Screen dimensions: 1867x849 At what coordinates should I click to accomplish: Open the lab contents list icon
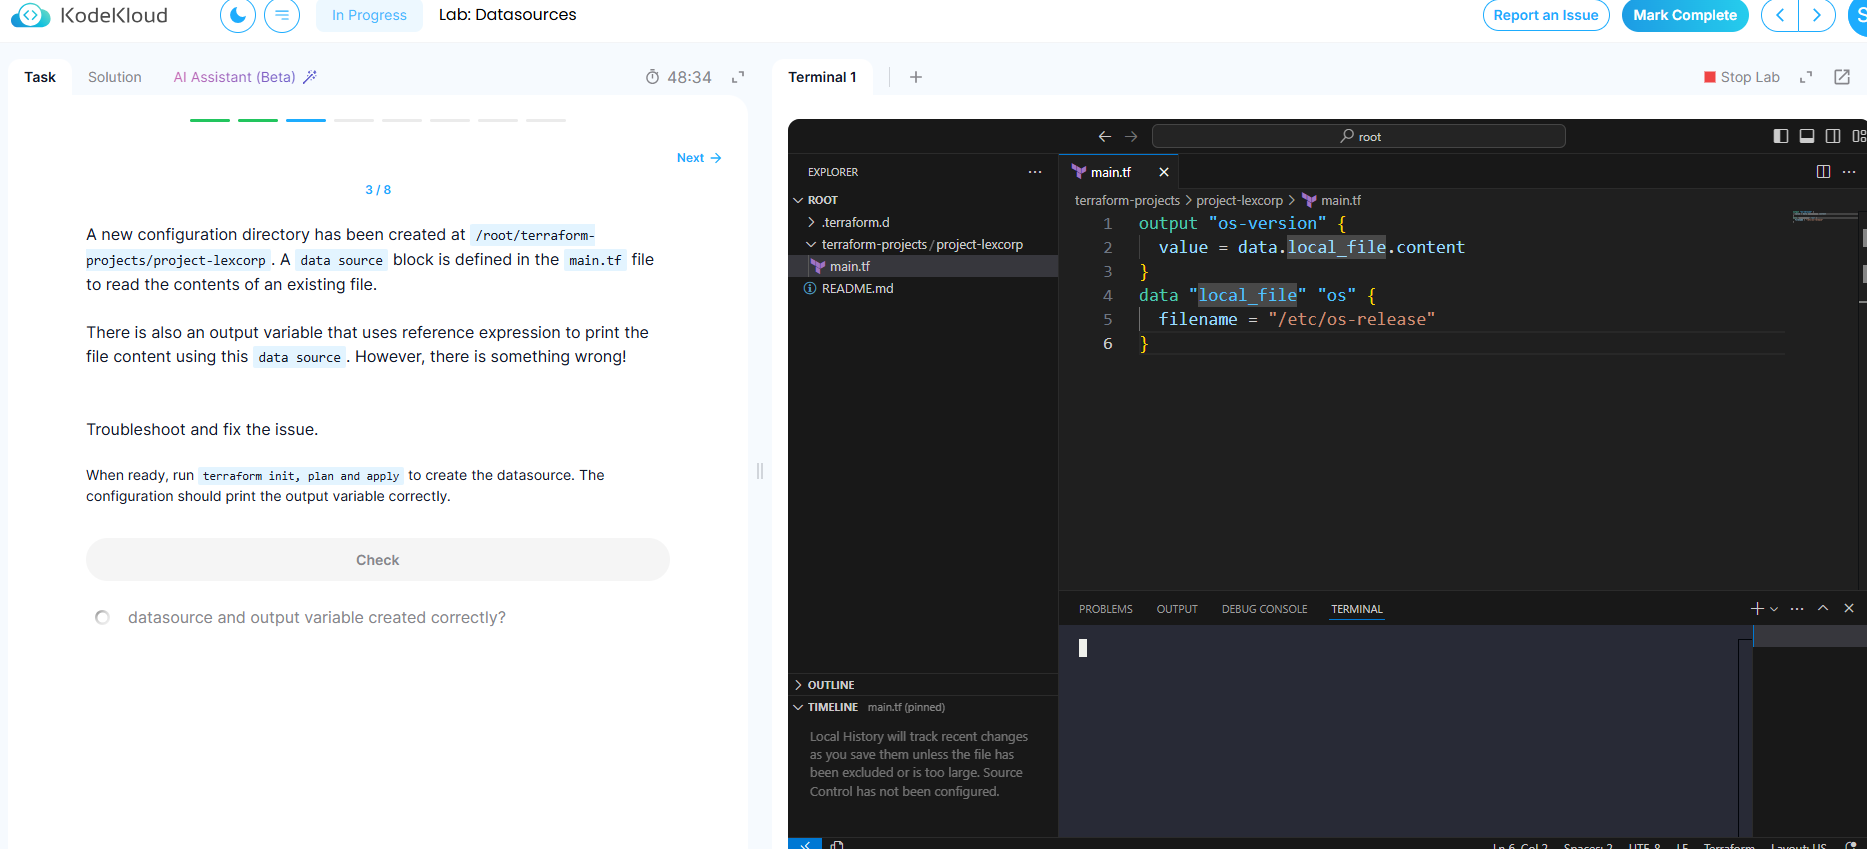282,15
